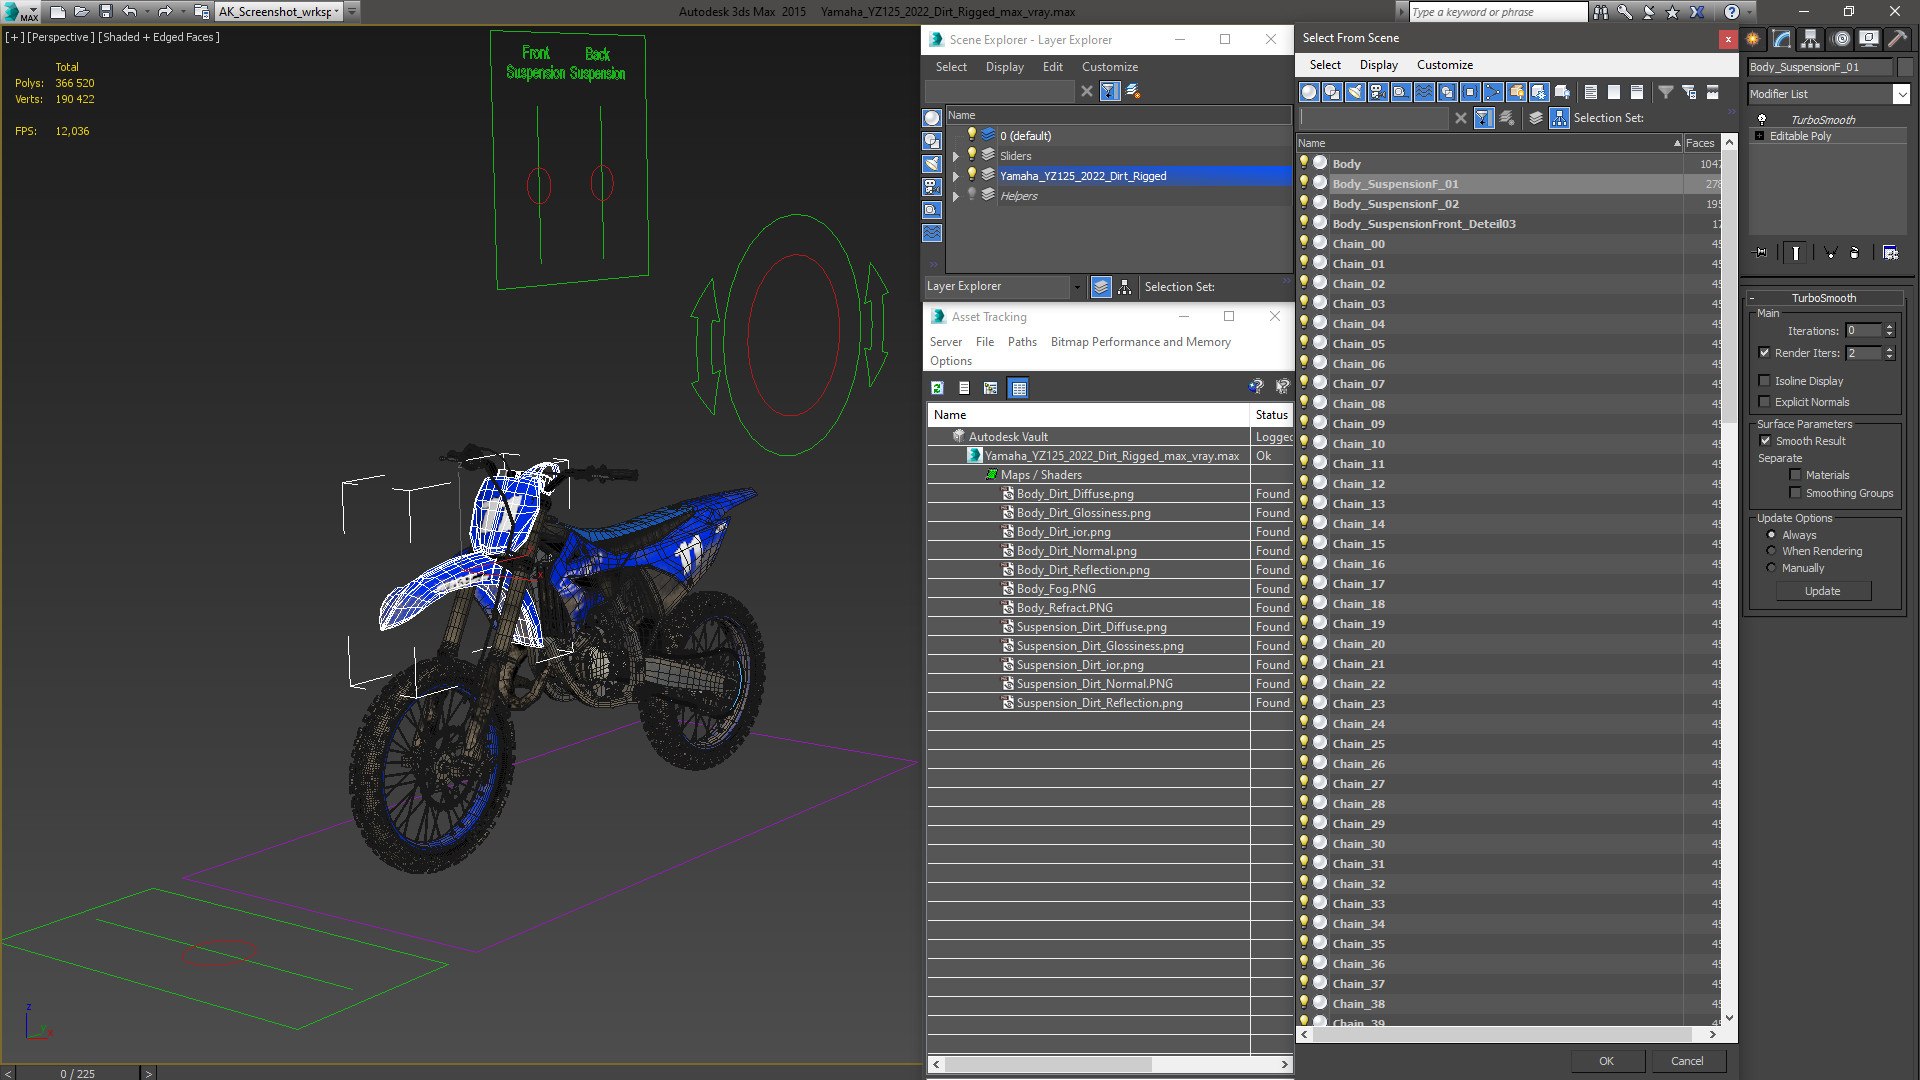
Task: Open Customize menu in Select From Scene
Action: (x=1445, y=65)
